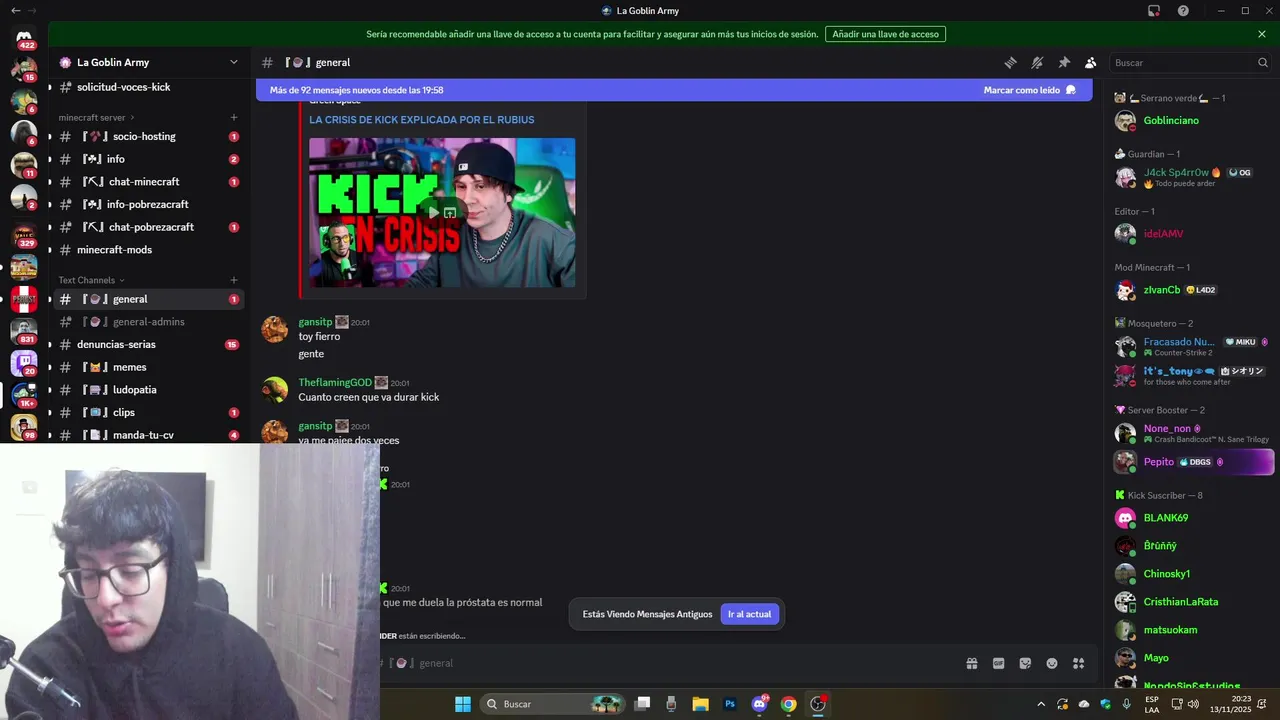
Task: Open server icon with 329 badge
Action: [x=24, y=235]
